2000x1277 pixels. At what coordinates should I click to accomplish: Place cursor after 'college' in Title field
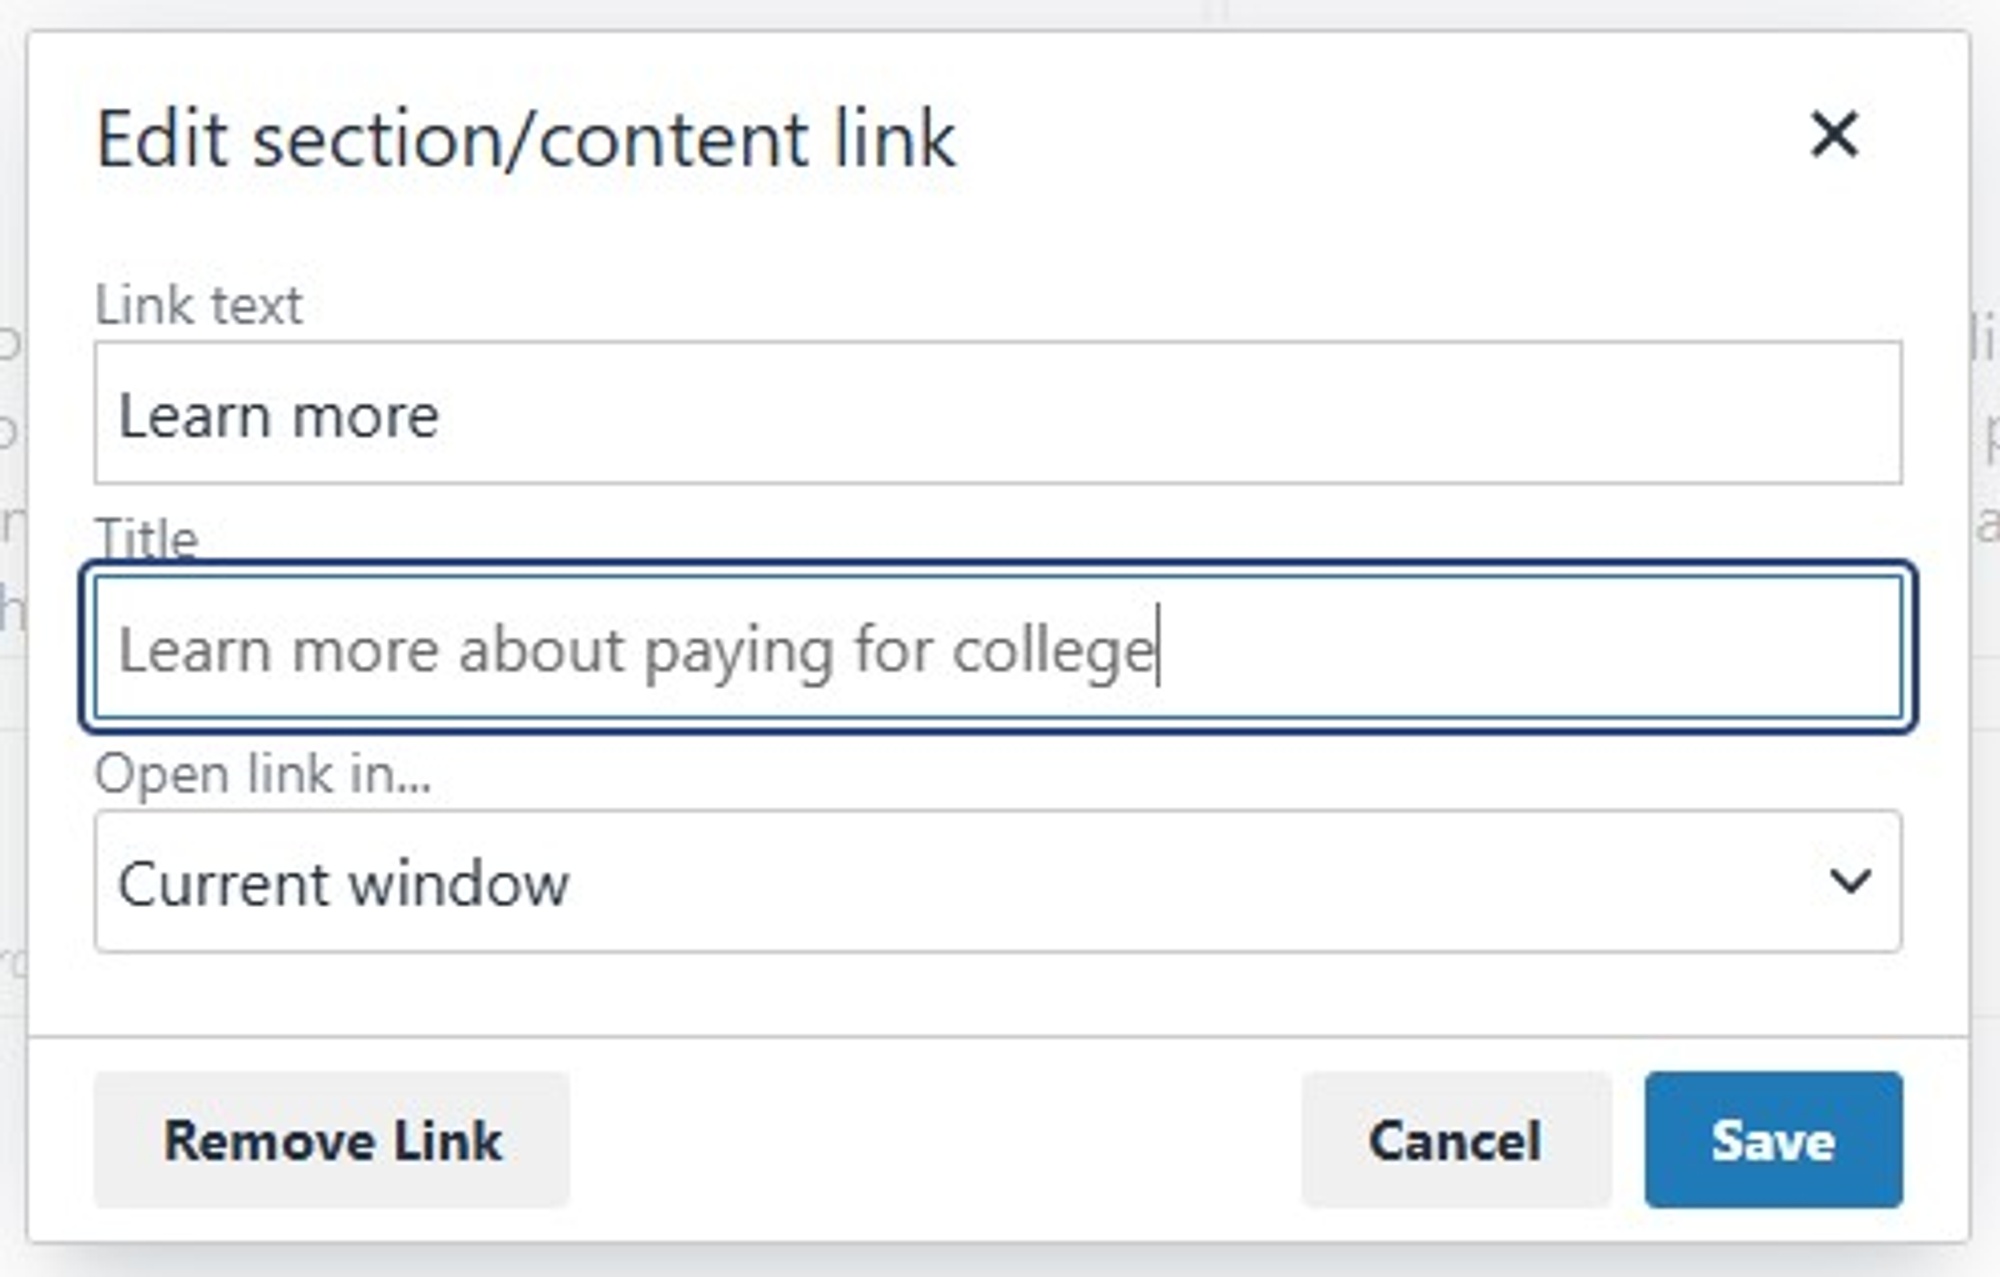pos(1158,650)
